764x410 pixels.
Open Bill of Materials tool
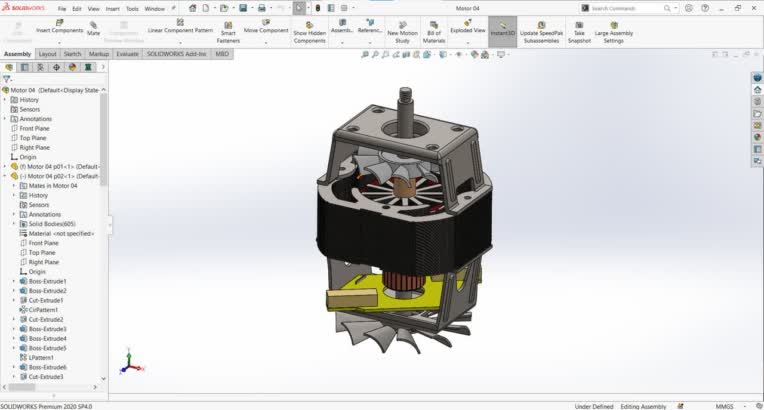pos(434,33)
